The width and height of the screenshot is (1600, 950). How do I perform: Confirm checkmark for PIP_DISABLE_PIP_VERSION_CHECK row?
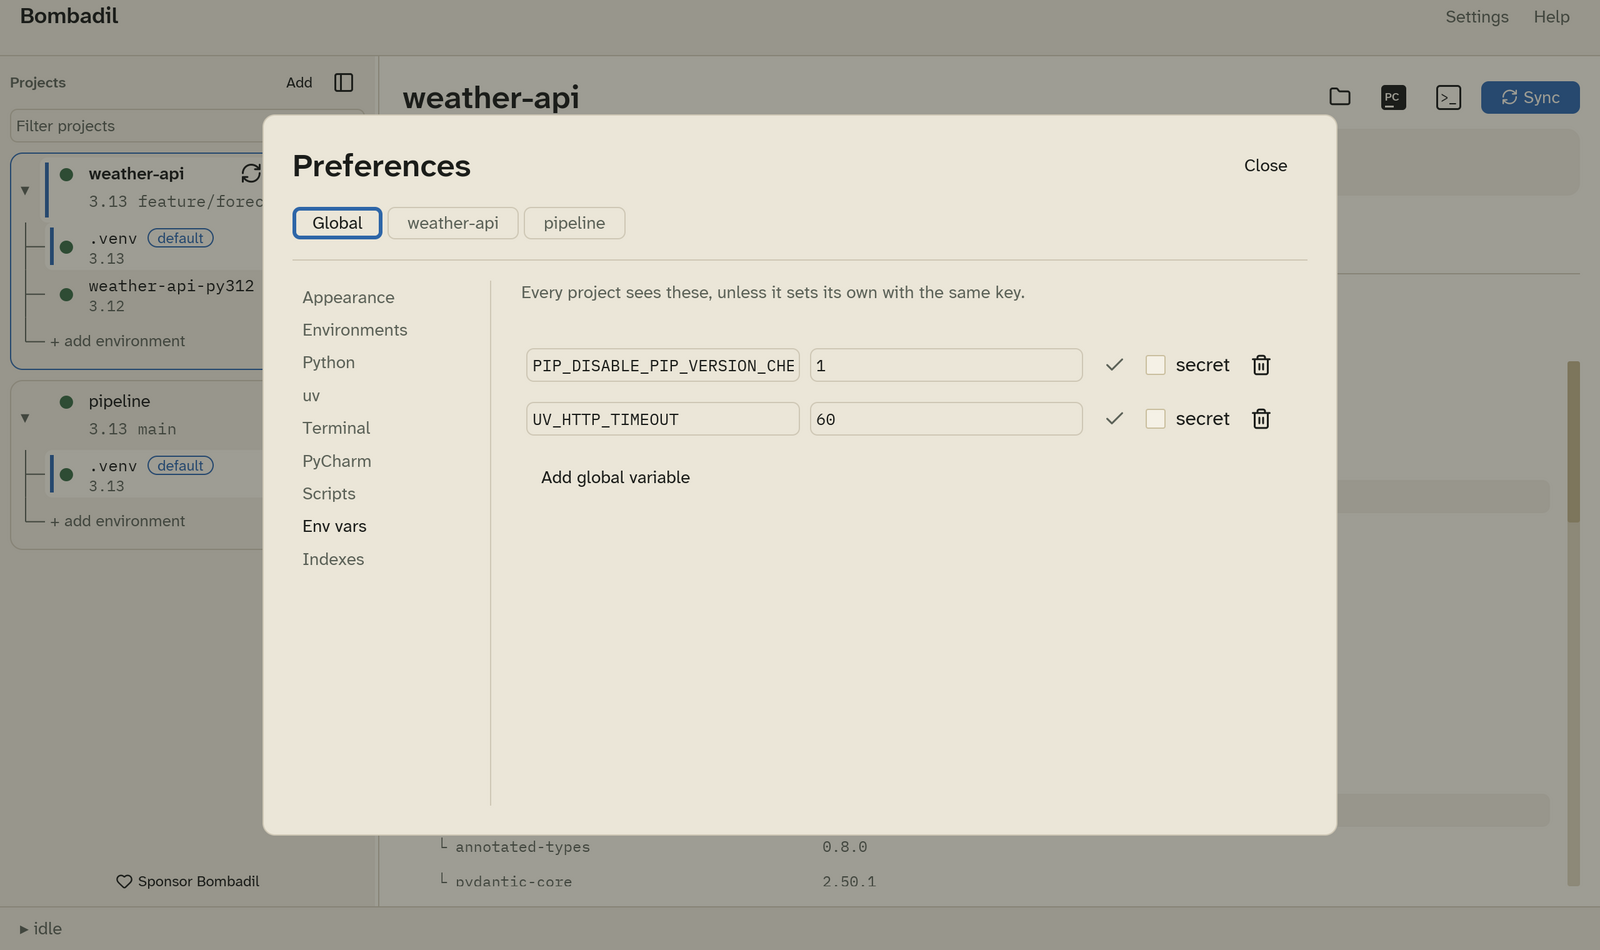pos(1115,365)
